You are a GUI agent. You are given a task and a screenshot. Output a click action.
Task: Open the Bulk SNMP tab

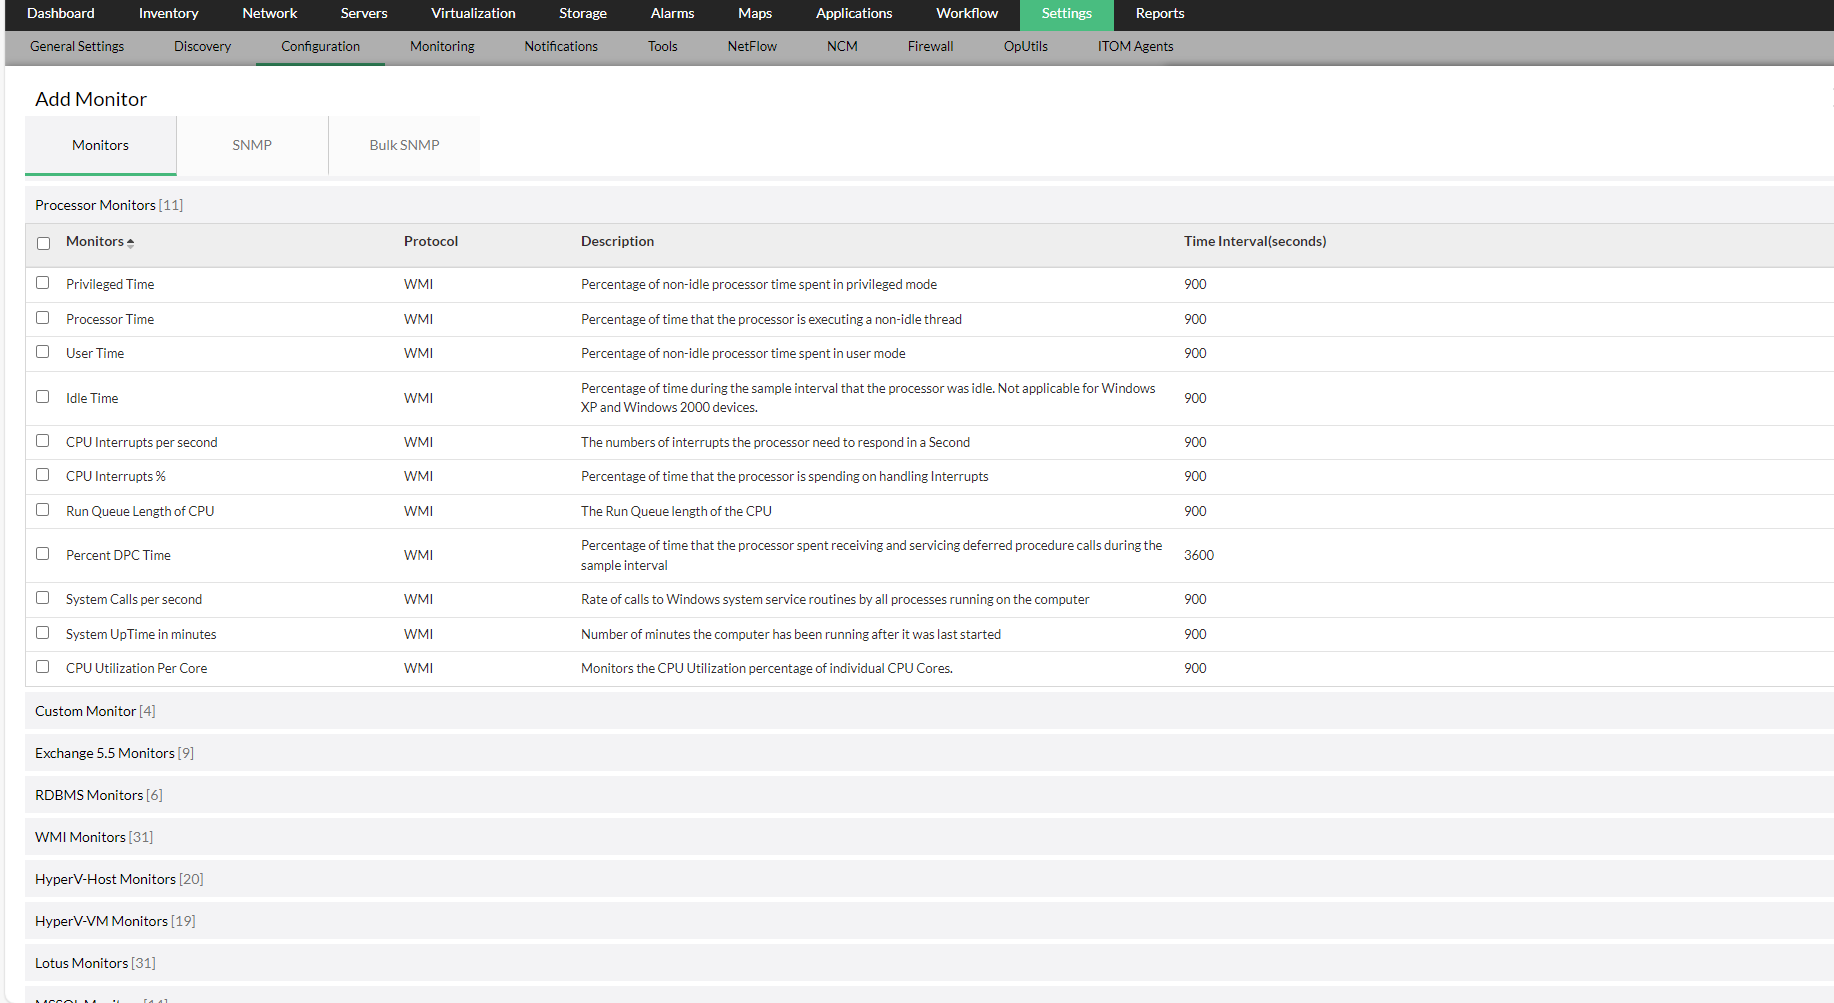(404, 144)
